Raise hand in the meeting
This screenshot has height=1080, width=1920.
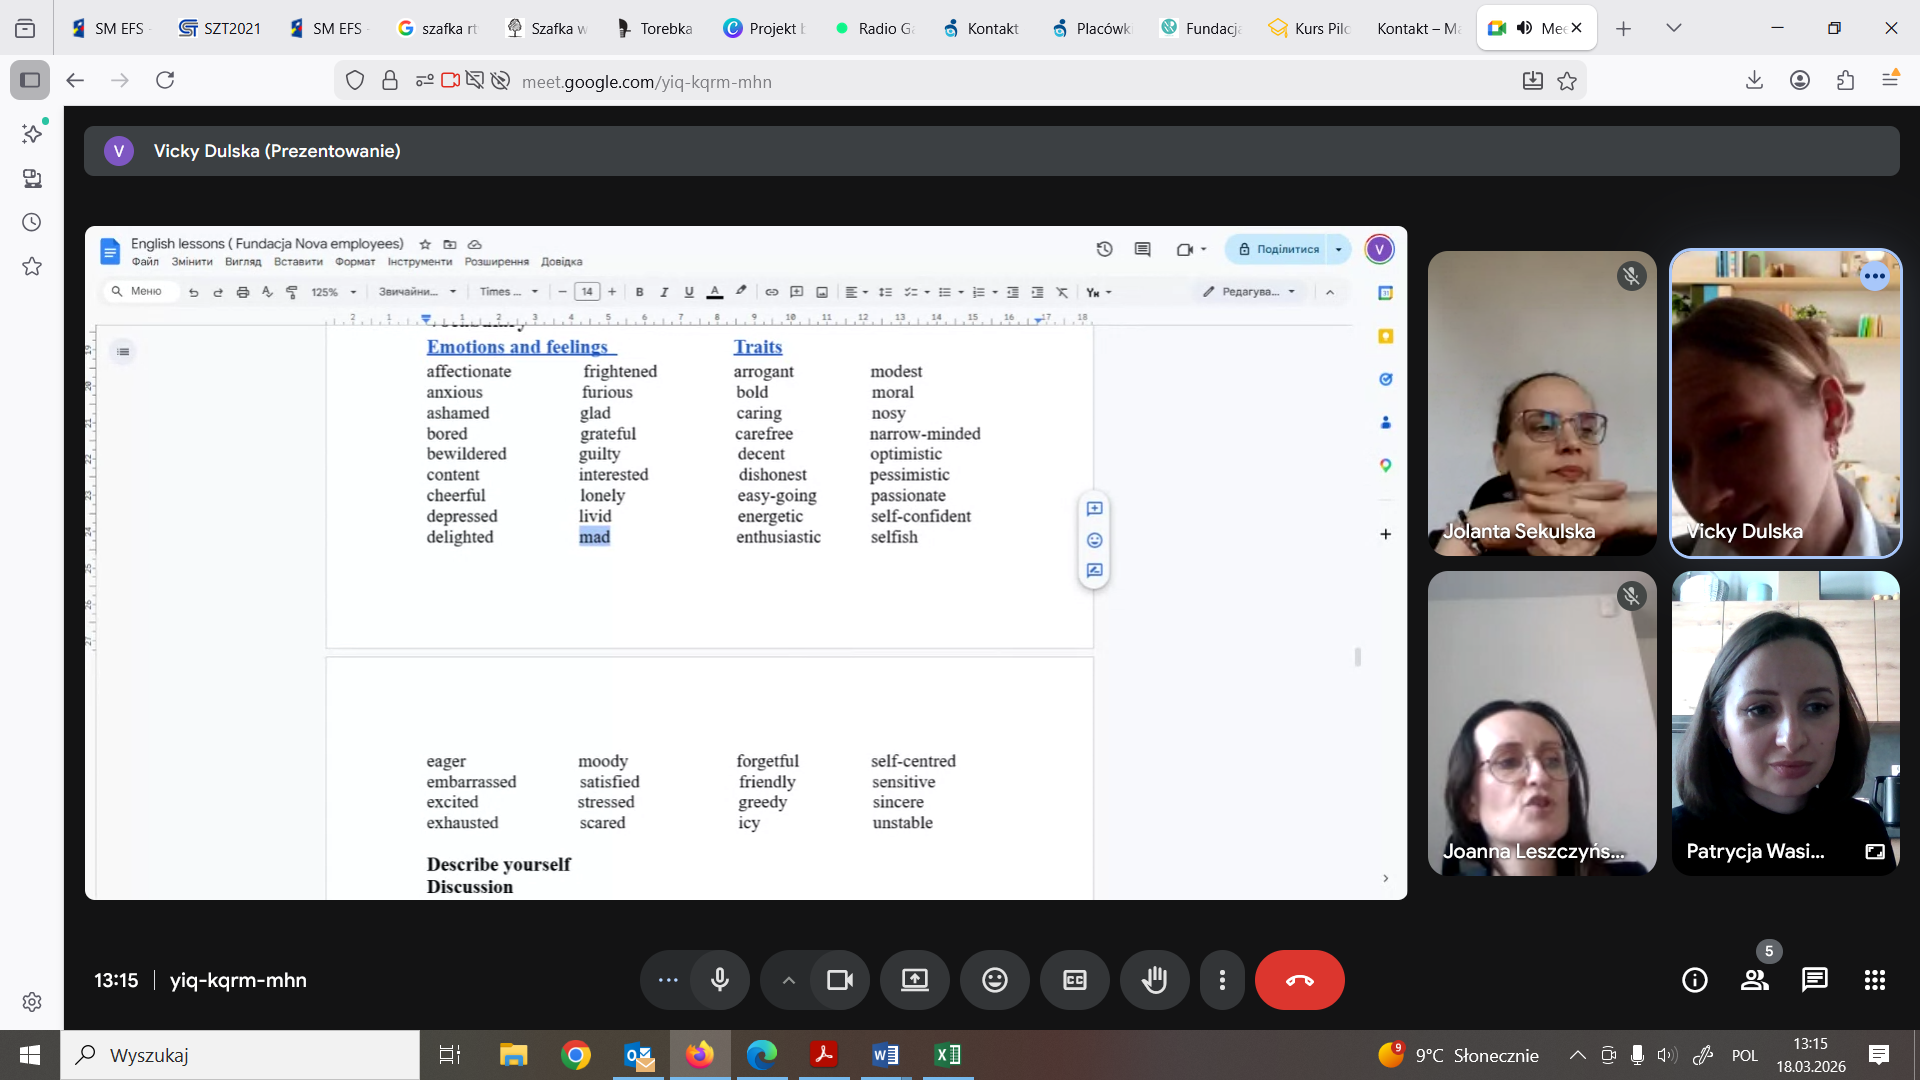[1154, 980]
